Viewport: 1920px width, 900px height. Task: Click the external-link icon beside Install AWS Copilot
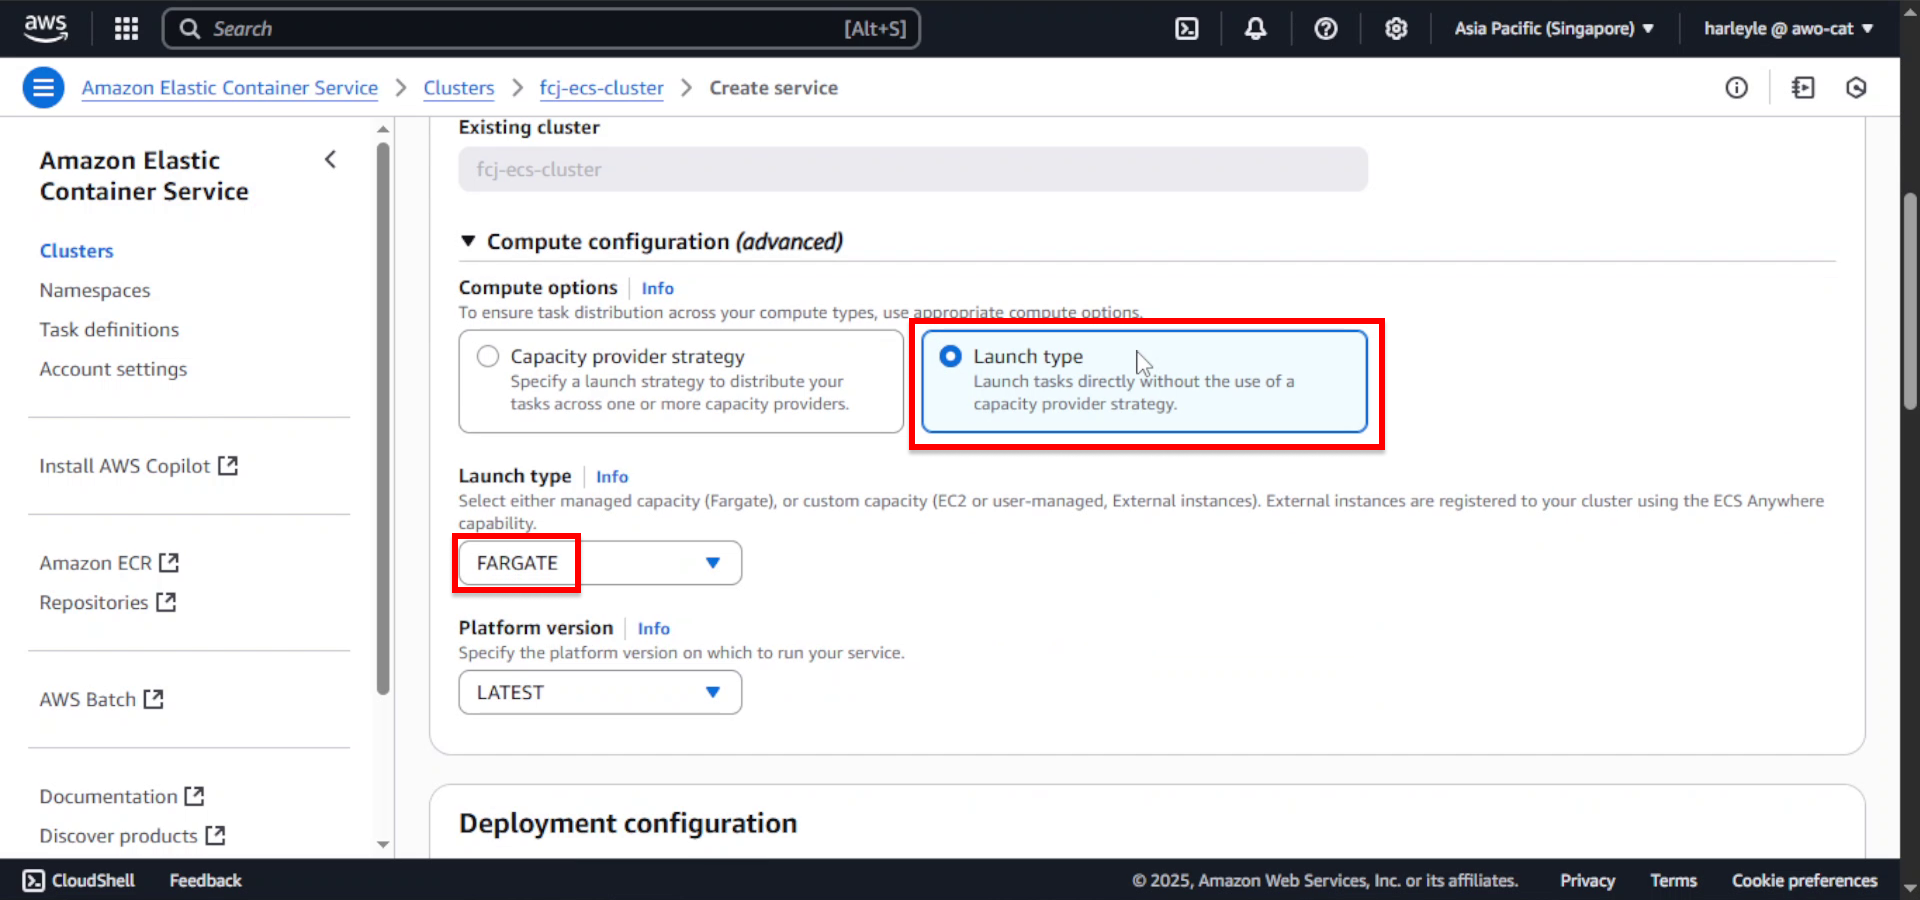[x=228, y=466]
